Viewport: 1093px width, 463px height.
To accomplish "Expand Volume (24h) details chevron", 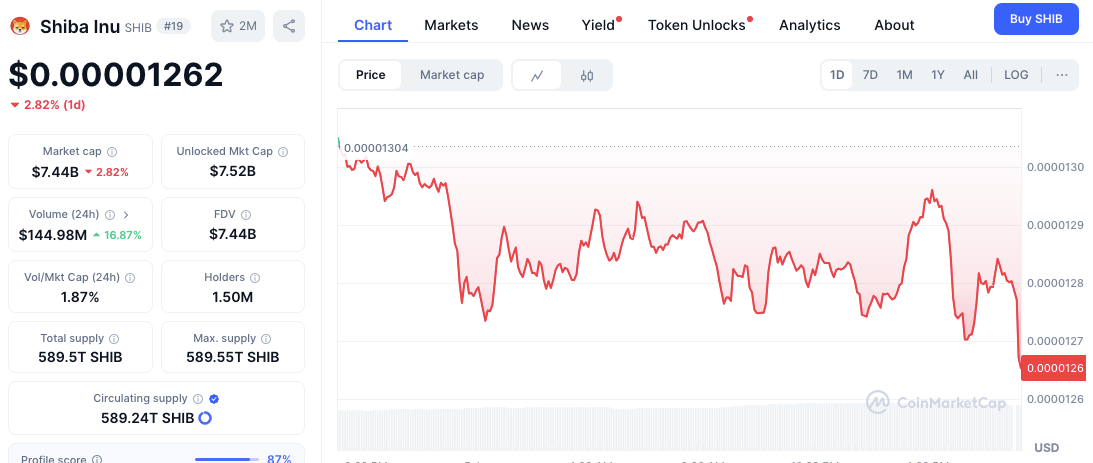I will (x=126, y=215).
